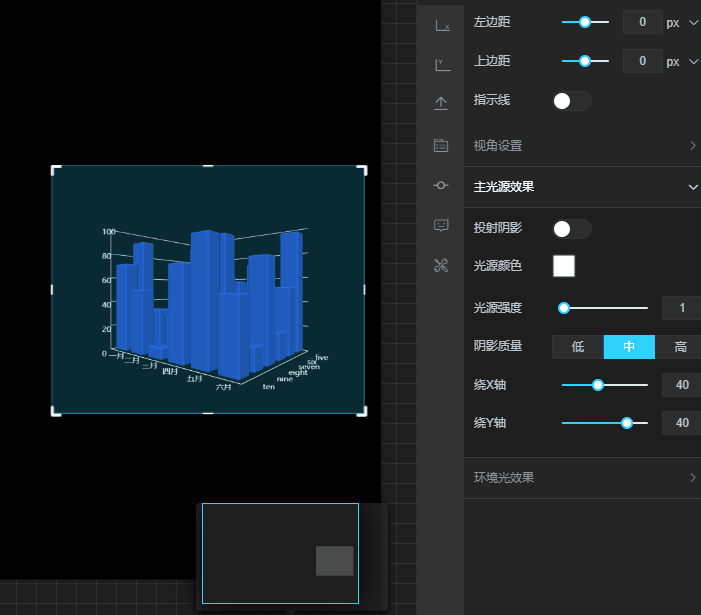Adjust the 左边距 slider handle
The image size is (701, 615).
coord(585,22)
